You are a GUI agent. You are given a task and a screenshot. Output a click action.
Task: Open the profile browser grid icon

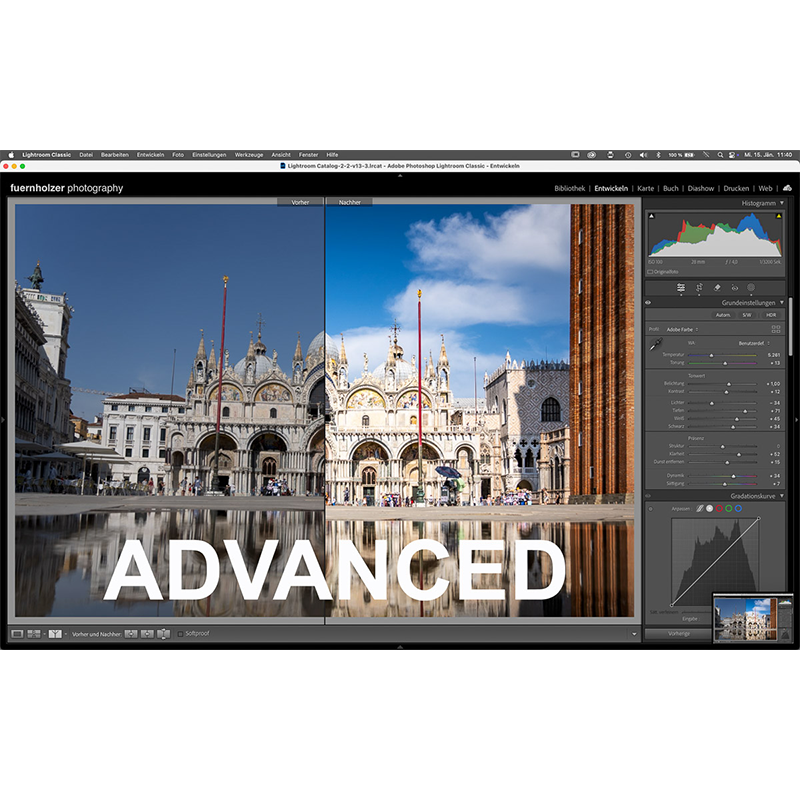pyautogui.click(x=775, y=328)
